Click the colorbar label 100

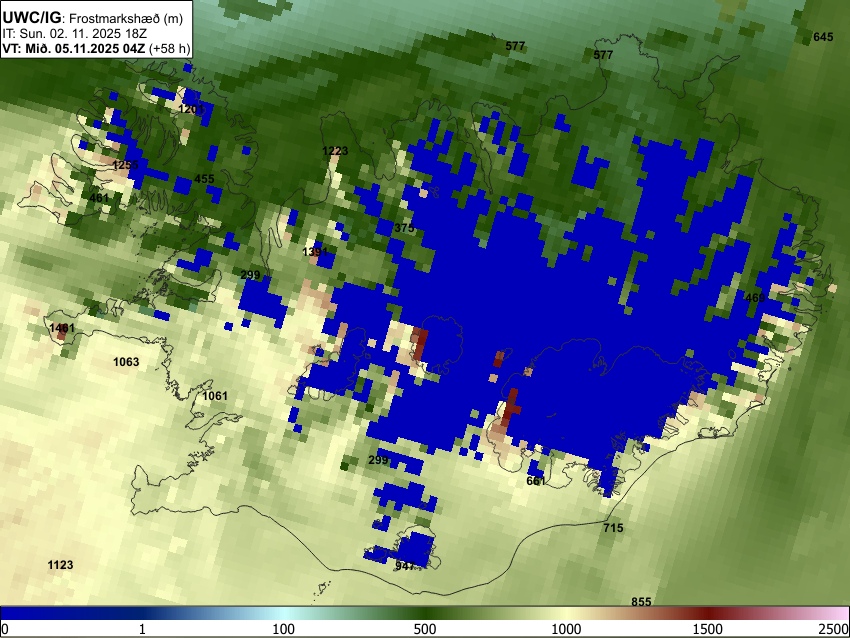pos(283,629)
